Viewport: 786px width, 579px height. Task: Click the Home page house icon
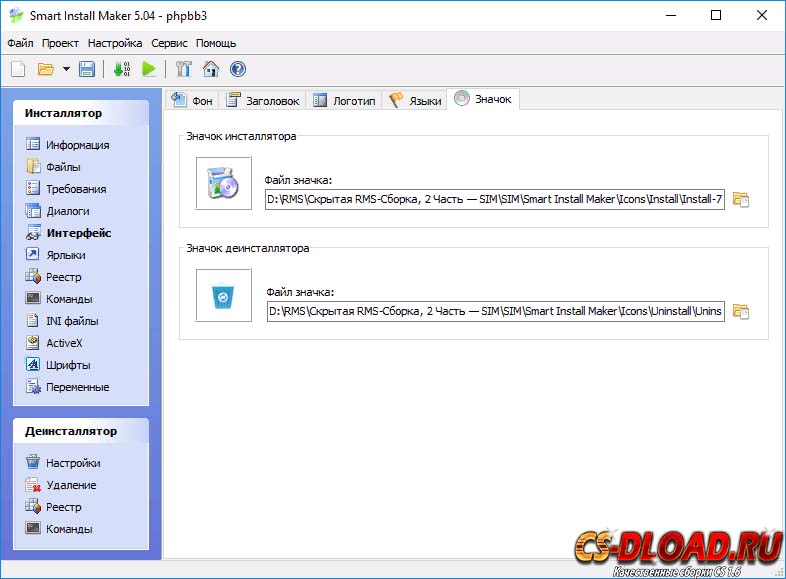(x=211, y=69)
